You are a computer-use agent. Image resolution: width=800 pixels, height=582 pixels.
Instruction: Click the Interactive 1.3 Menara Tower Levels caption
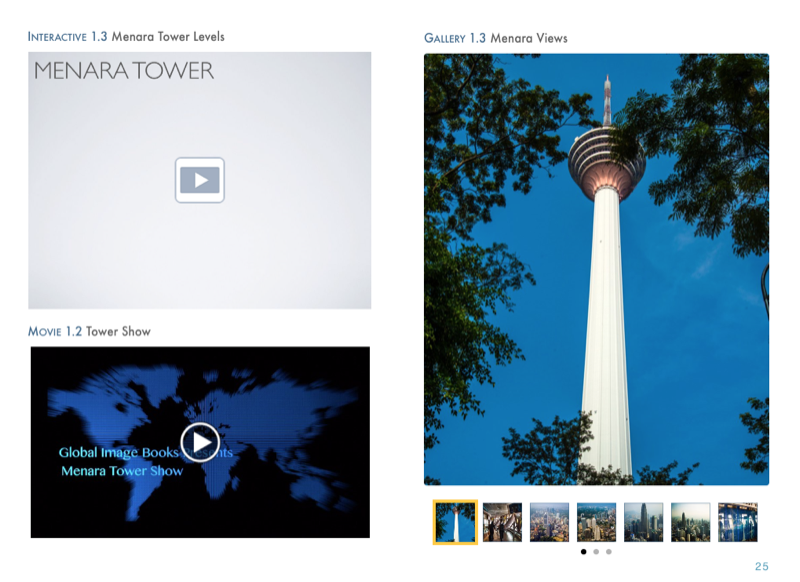[x=126, y=37]
